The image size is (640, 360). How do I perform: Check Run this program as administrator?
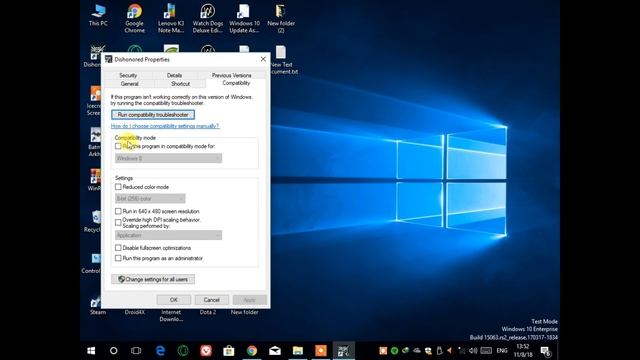[118, 258]
